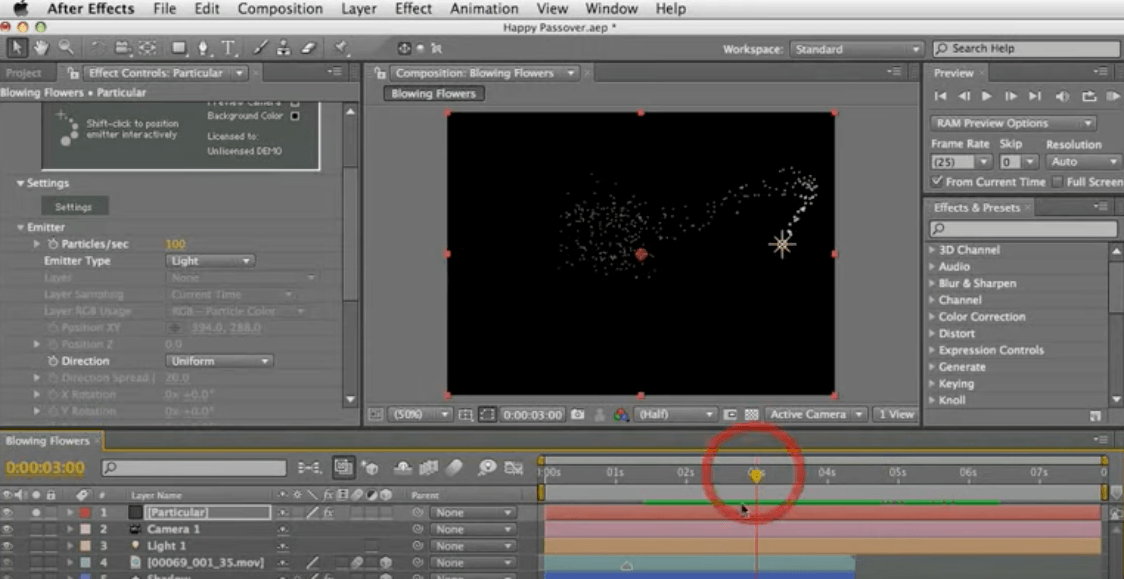Select the Horizontal Type tool
This screenshot has height=579, width=1124.
(x=228, y=47)
